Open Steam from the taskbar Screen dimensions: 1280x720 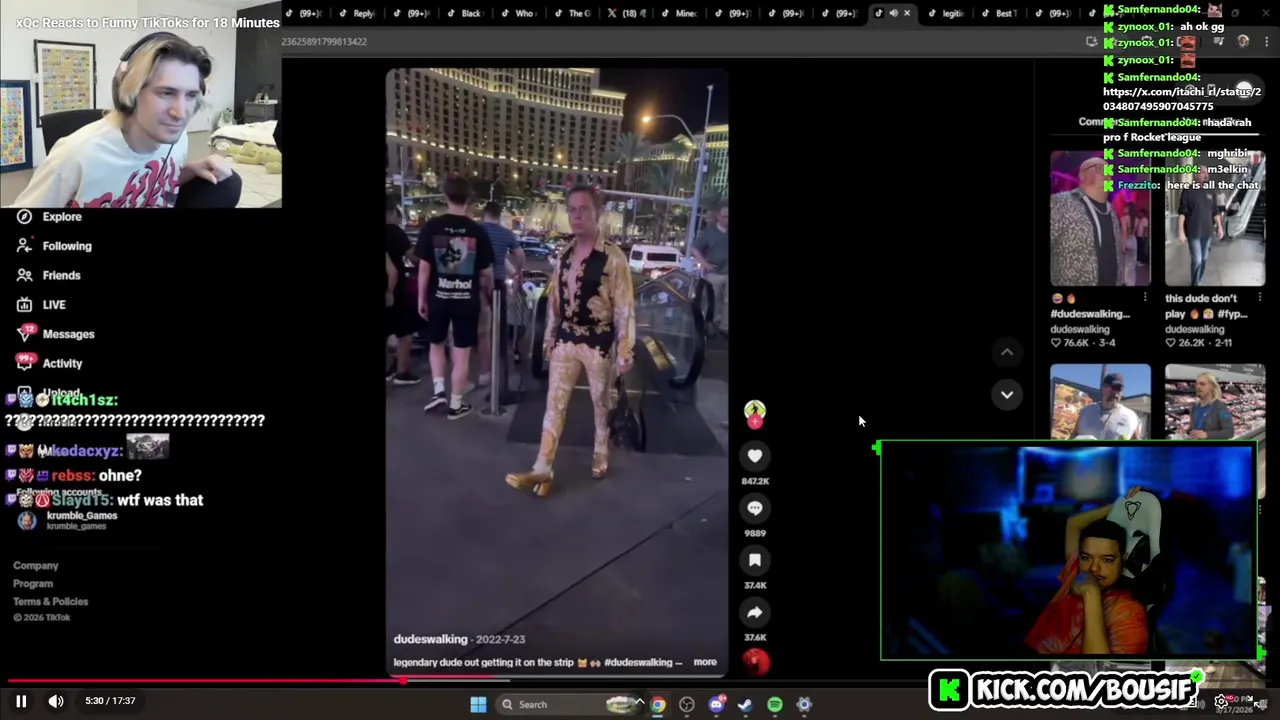tap(745, 704)
